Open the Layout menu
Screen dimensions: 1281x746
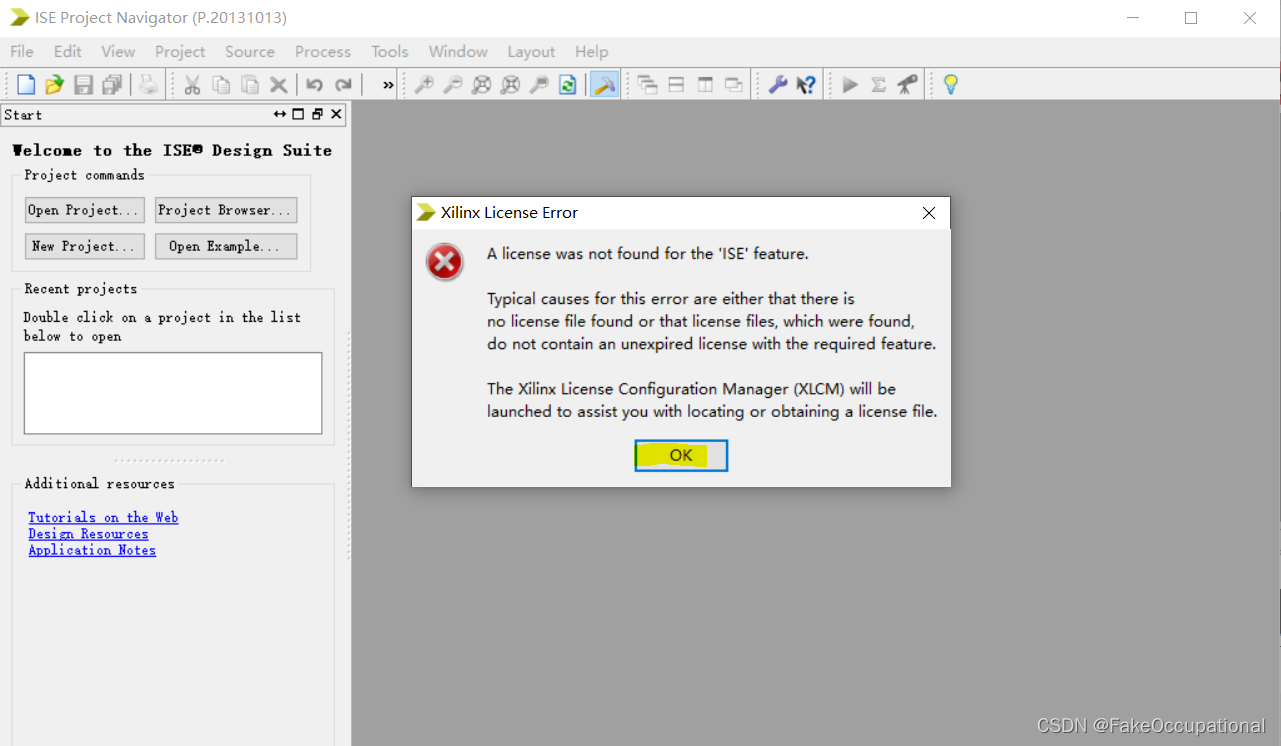[x=530, y=51]
